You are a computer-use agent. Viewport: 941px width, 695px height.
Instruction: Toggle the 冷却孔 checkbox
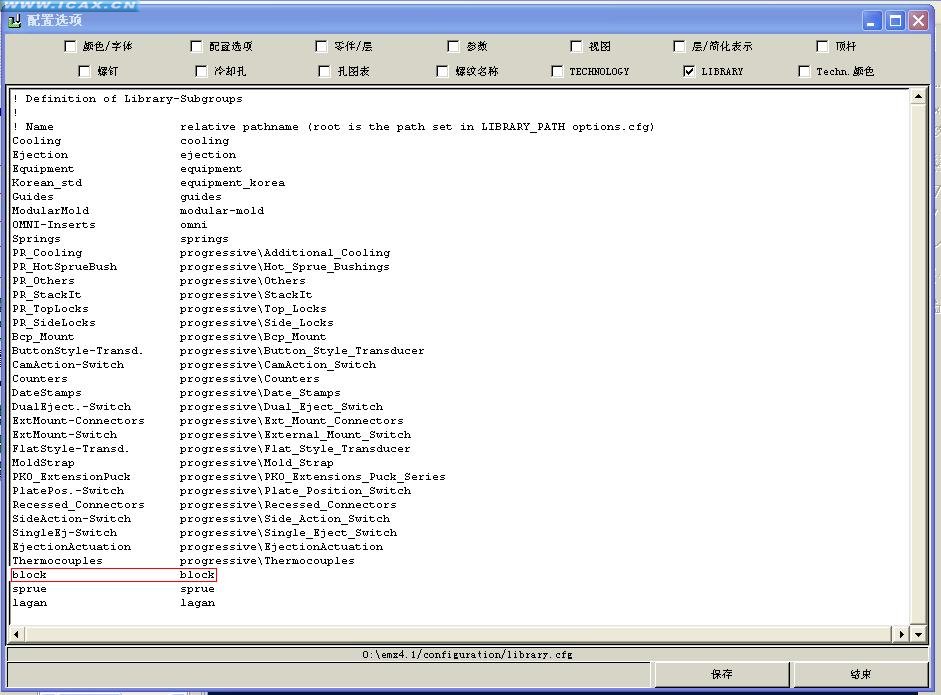tap(201, 71)
